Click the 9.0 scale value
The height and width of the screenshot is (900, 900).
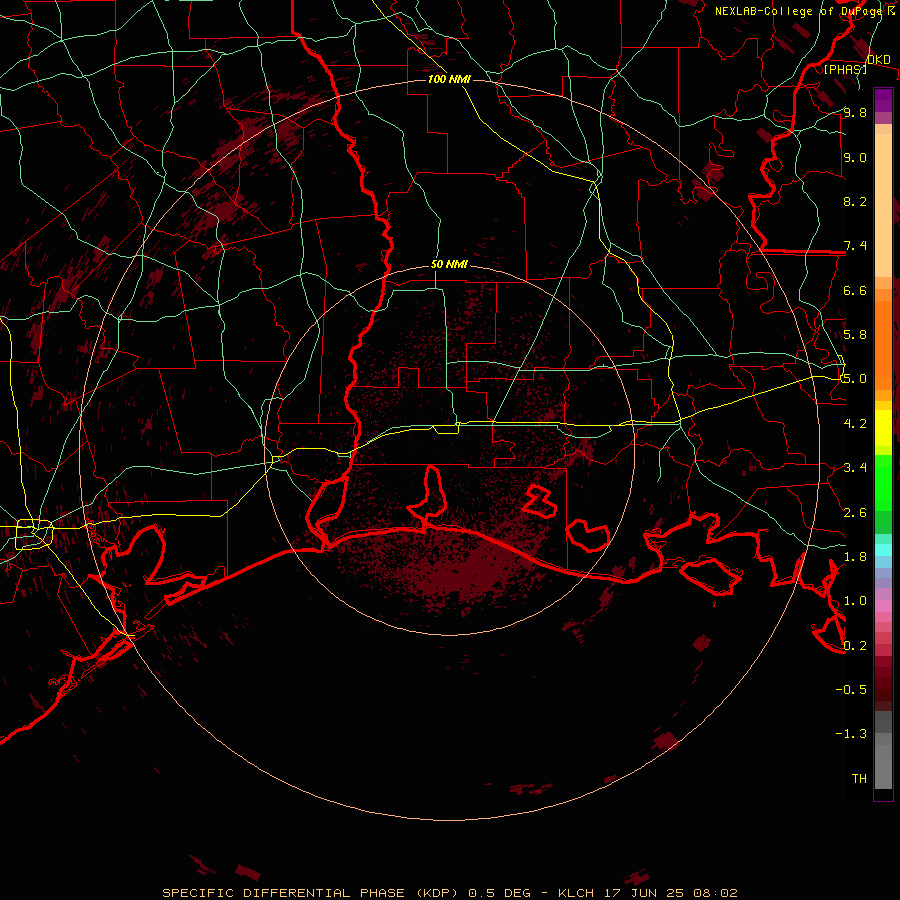pyautogui.click(x=855, y=158)
